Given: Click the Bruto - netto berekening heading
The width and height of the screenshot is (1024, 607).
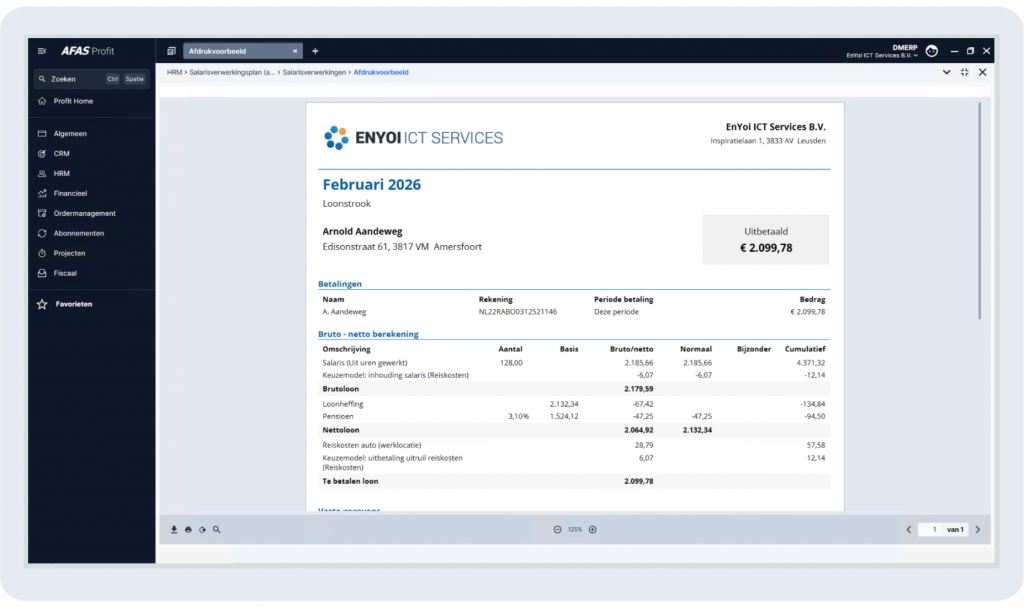Looking at the screenshot, I should click(x=368, y=335).
